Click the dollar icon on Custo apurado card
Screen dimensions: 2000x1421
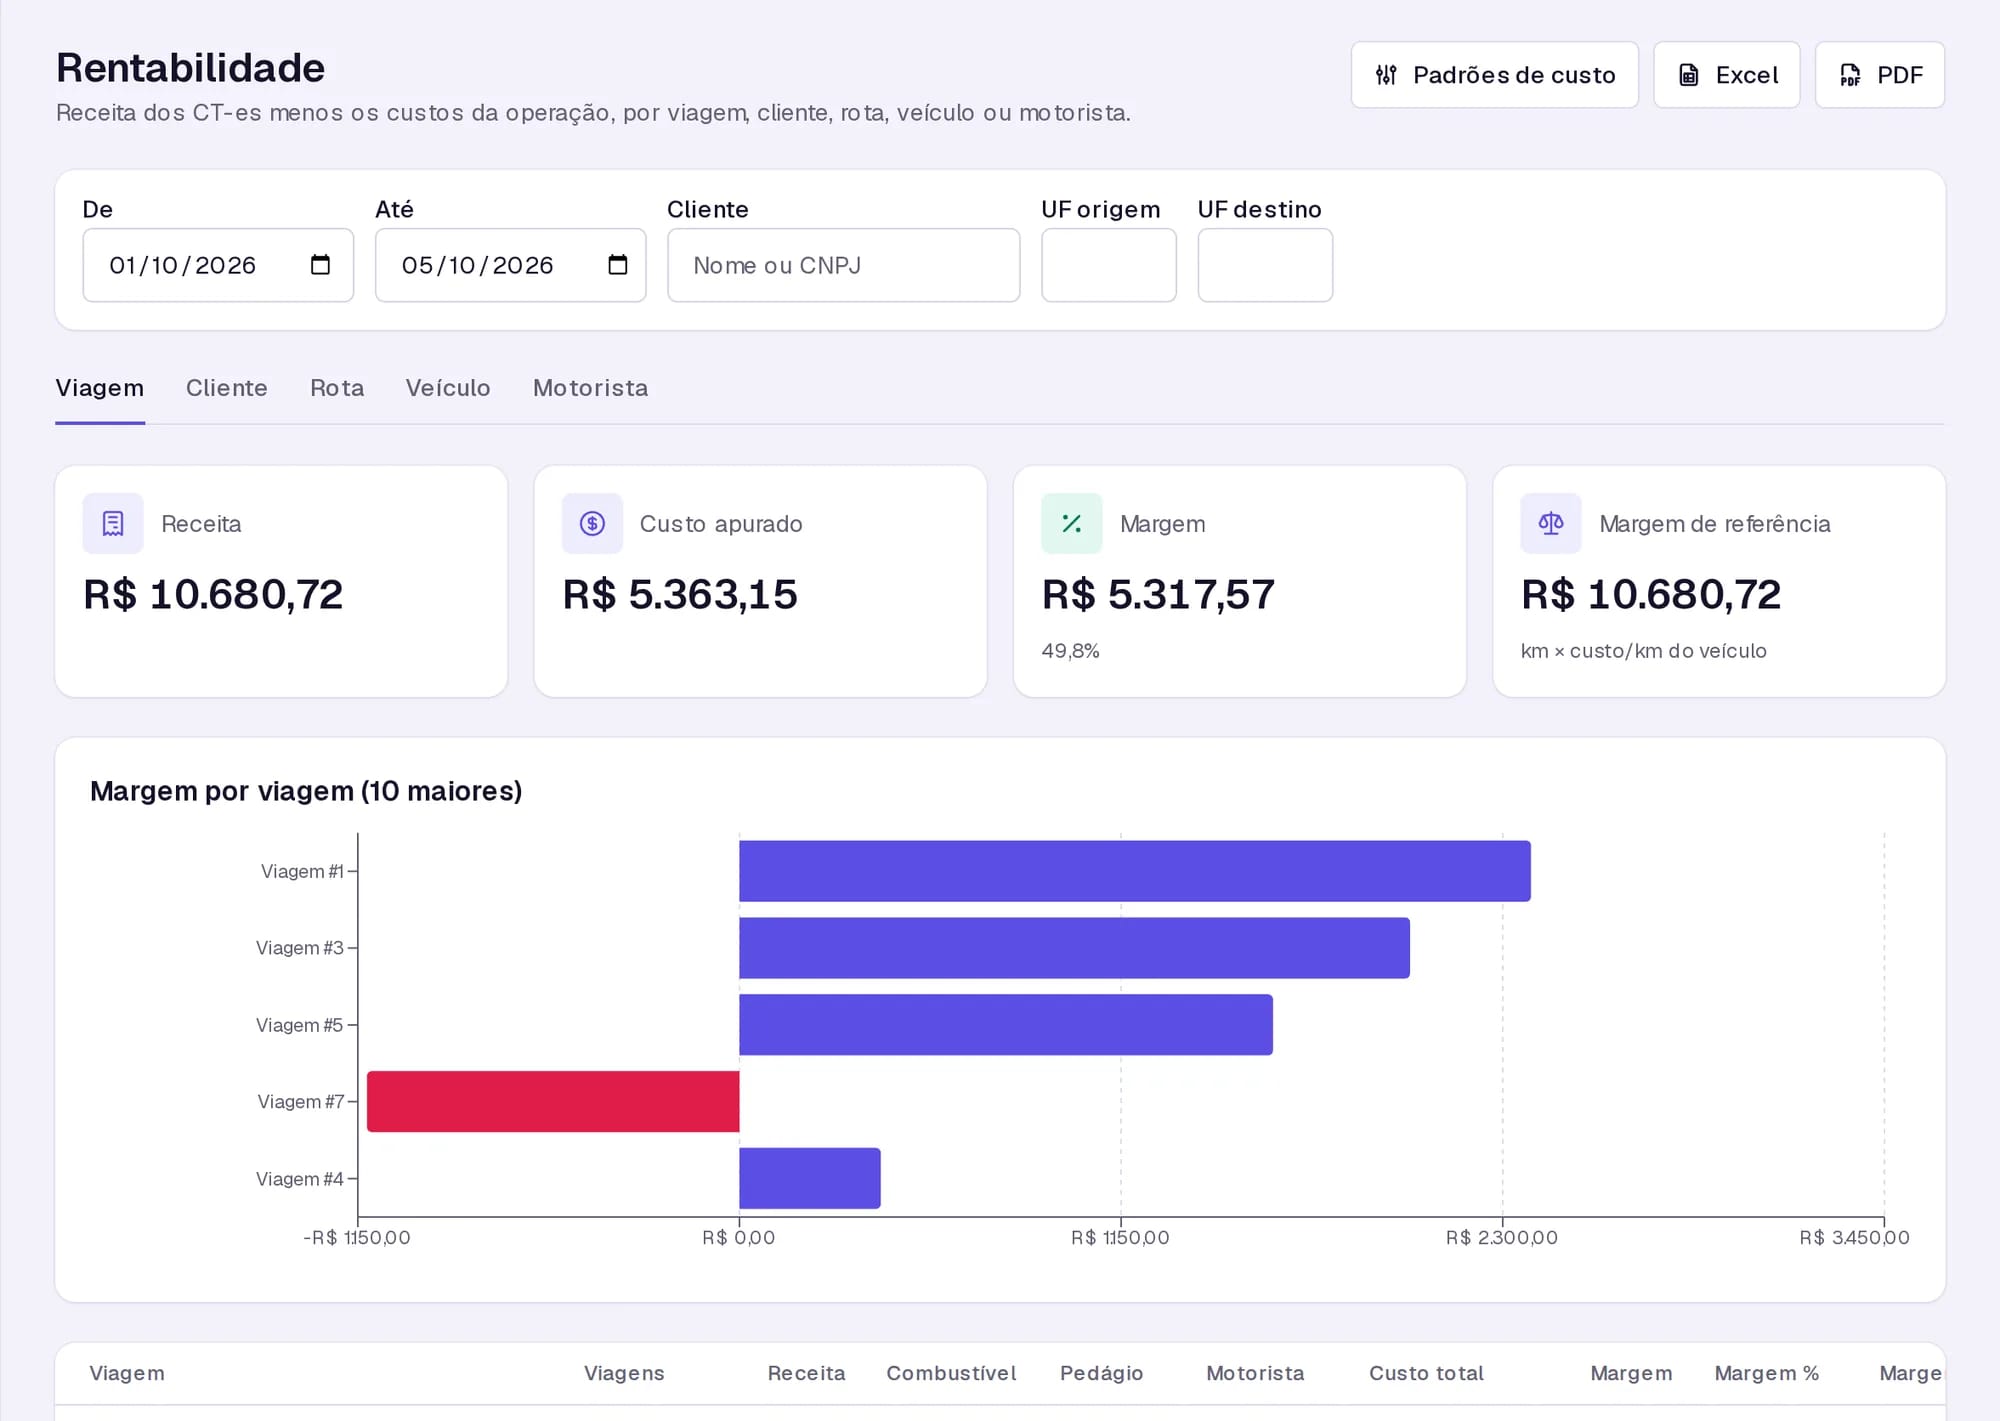(592, 523)
